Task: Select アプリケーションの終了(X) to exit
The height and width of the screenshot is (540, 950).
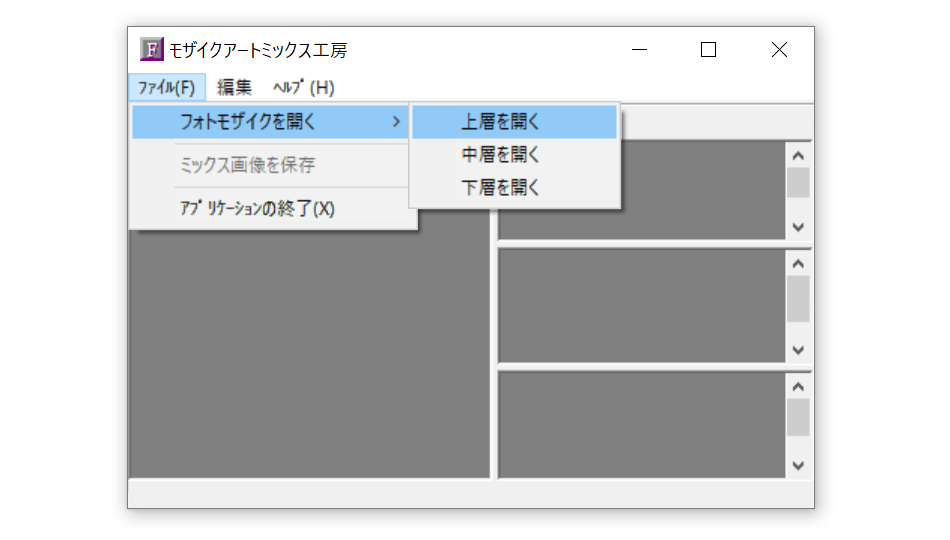Action: [270, 208]
